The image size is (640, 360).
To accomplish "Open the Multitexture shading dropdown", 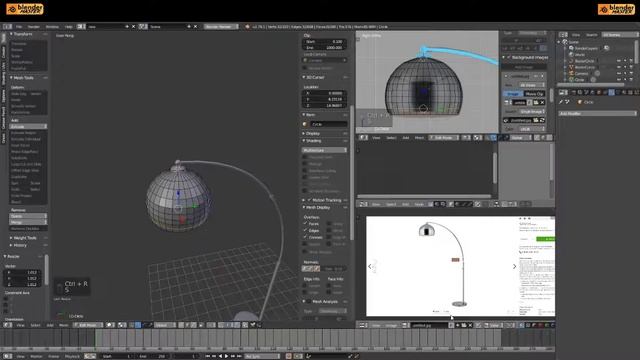I will coord(325,150).
